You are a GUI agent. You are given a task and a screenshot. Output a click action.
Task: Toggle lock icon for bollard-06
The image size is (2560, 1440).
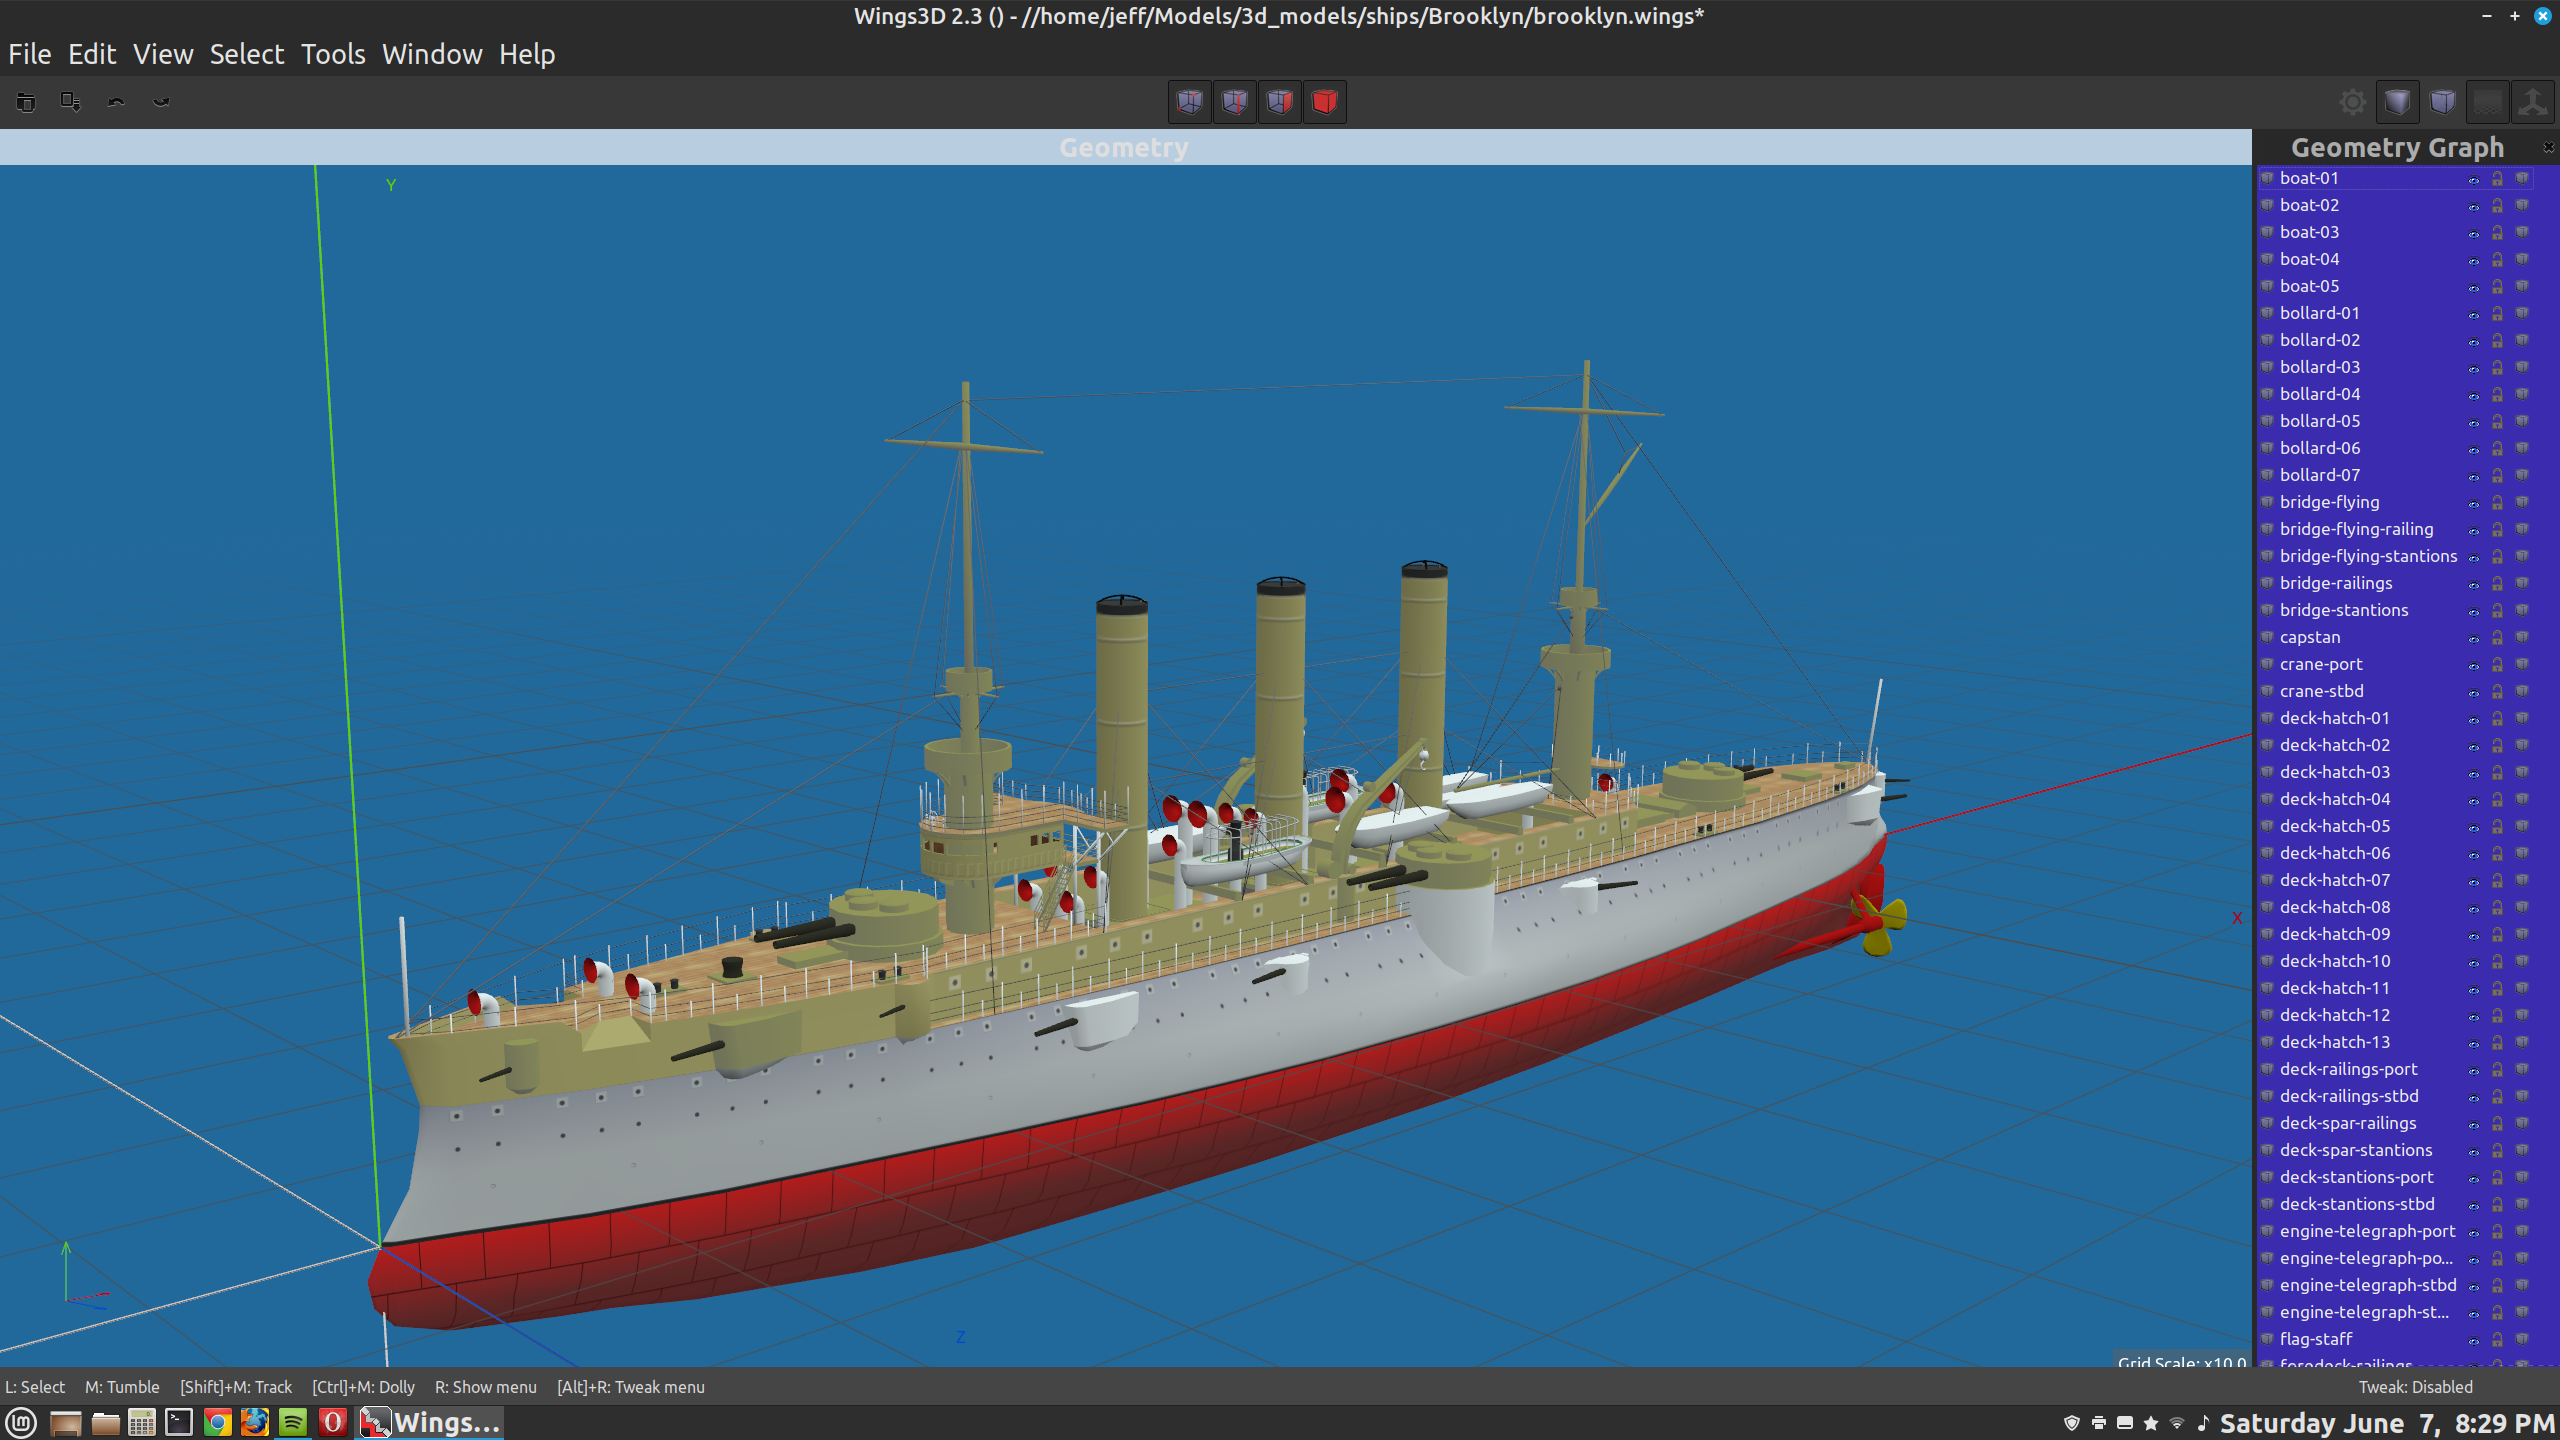pos(2497,448)
